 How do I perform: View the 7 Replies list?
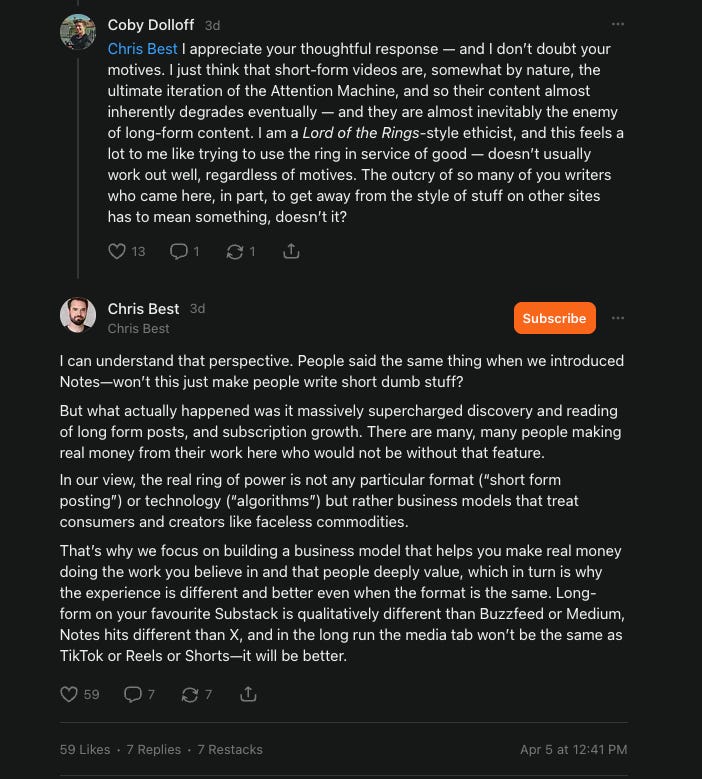(x=154, y=749)
